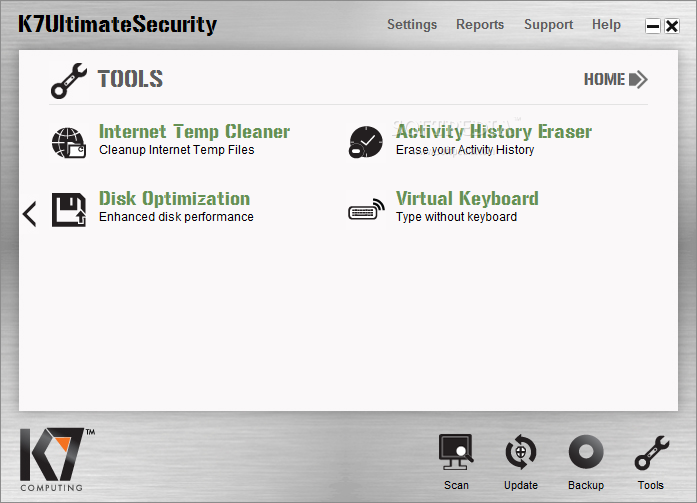This screenshot has width=697, height=503.
Task: Open the Virtual Keyboard icon
Action: point(366,209)
